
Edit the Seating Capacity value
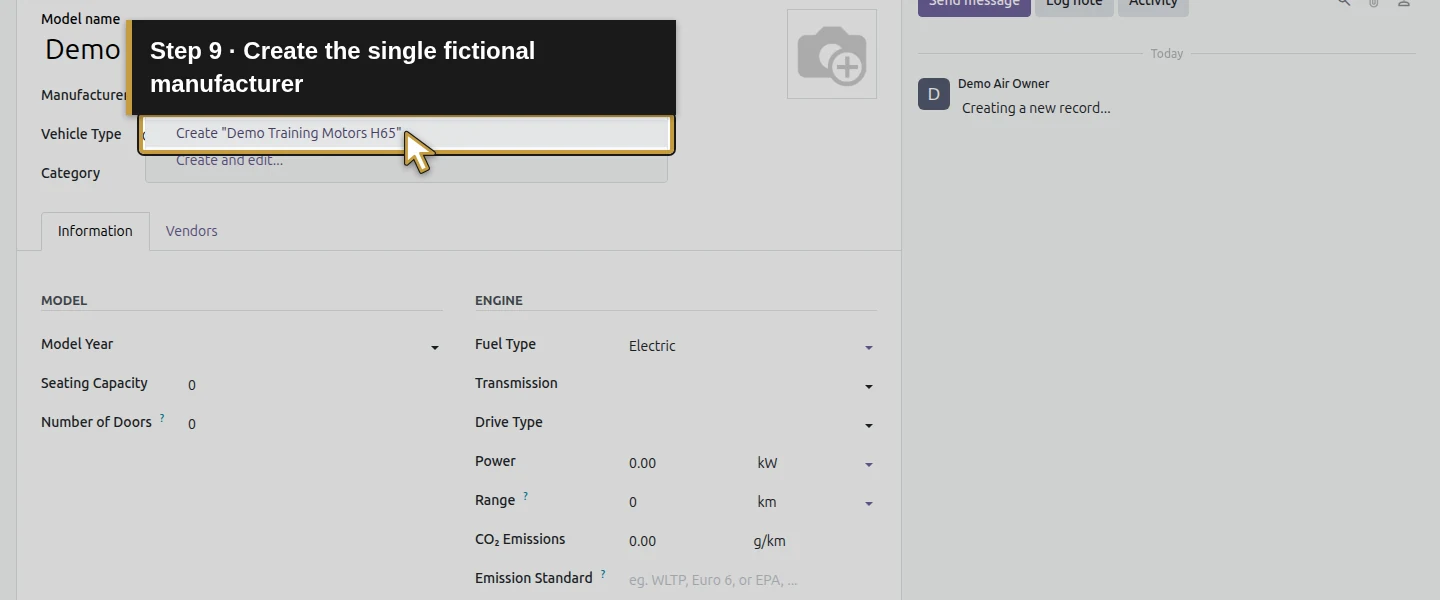click(x=314, y=385)
